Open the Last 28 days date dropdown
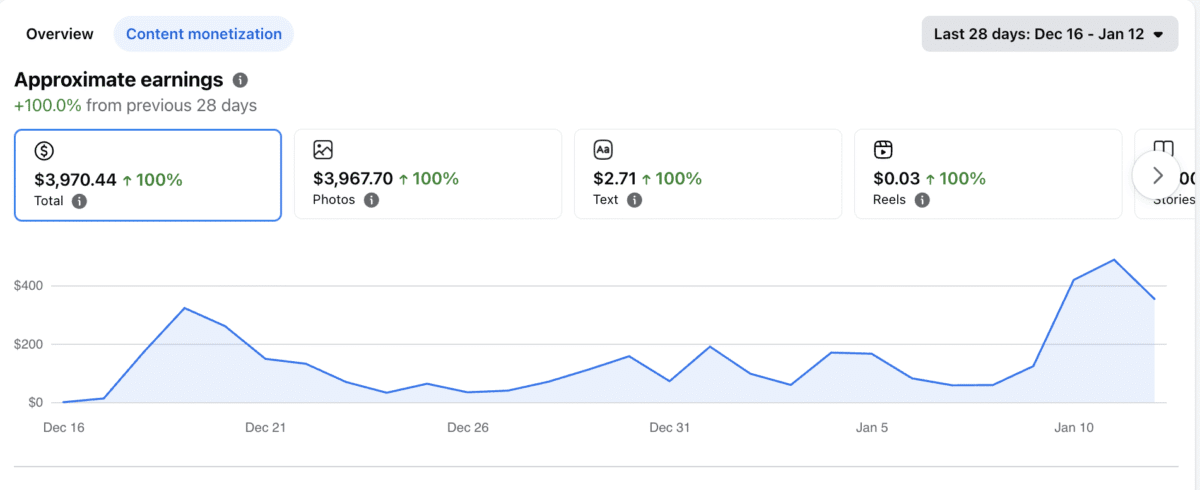The width and height of the screenshot is (1200, 490). pos(1049,34)
